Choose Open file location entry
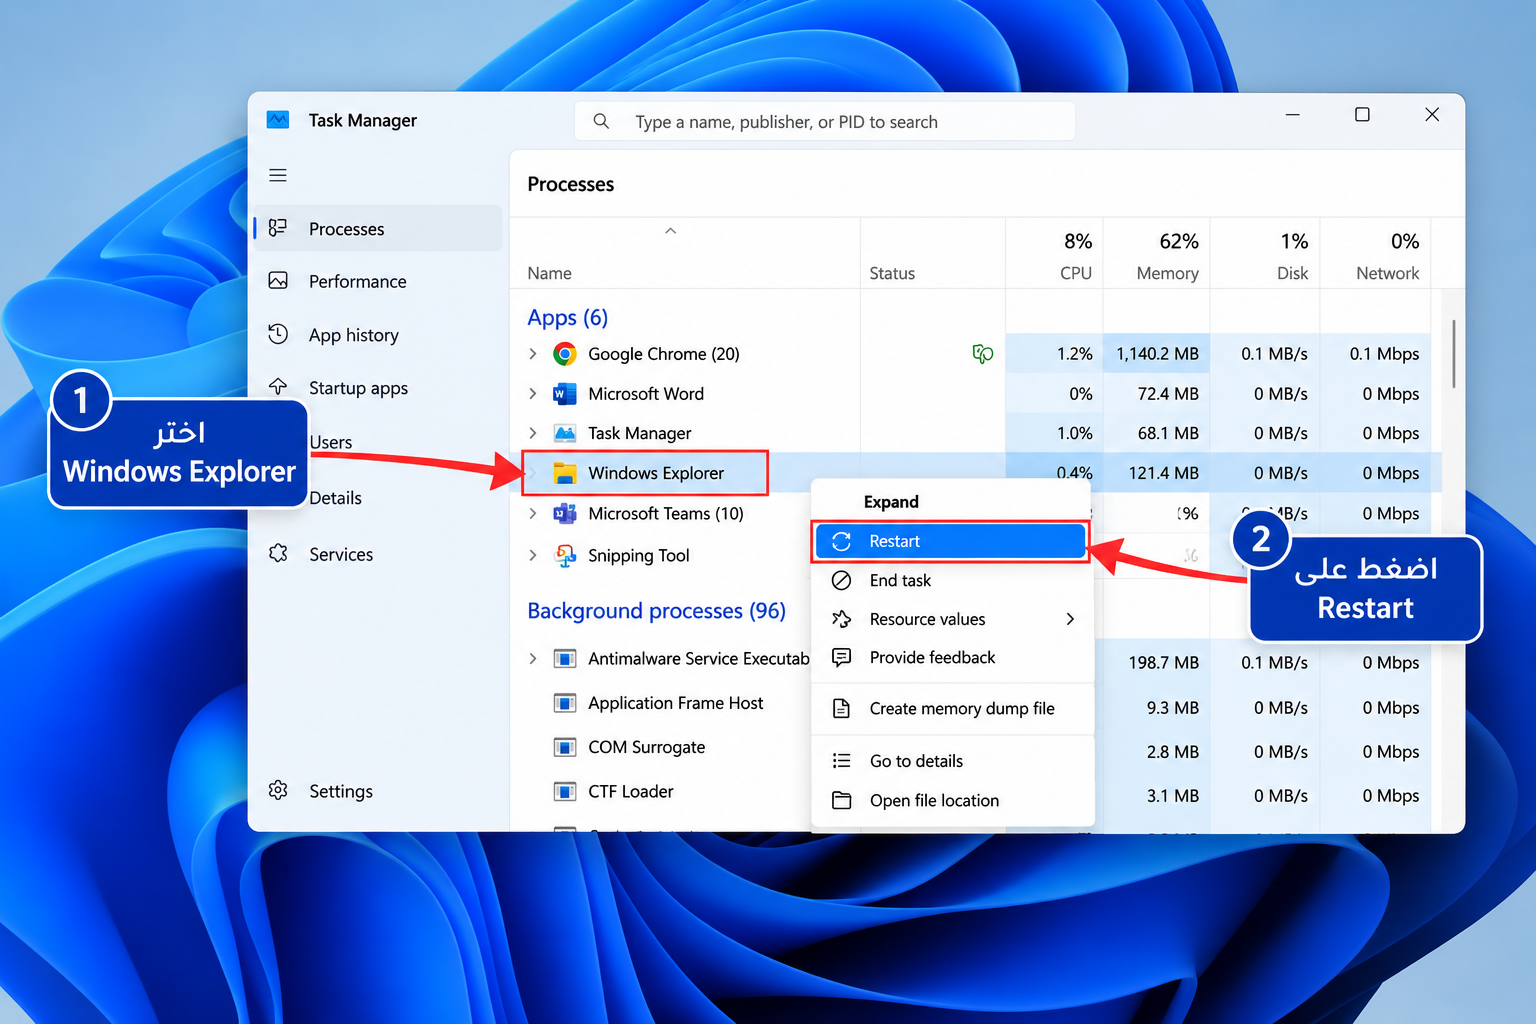Viewport: 1536px width, 1024px height. pos(950,800)
